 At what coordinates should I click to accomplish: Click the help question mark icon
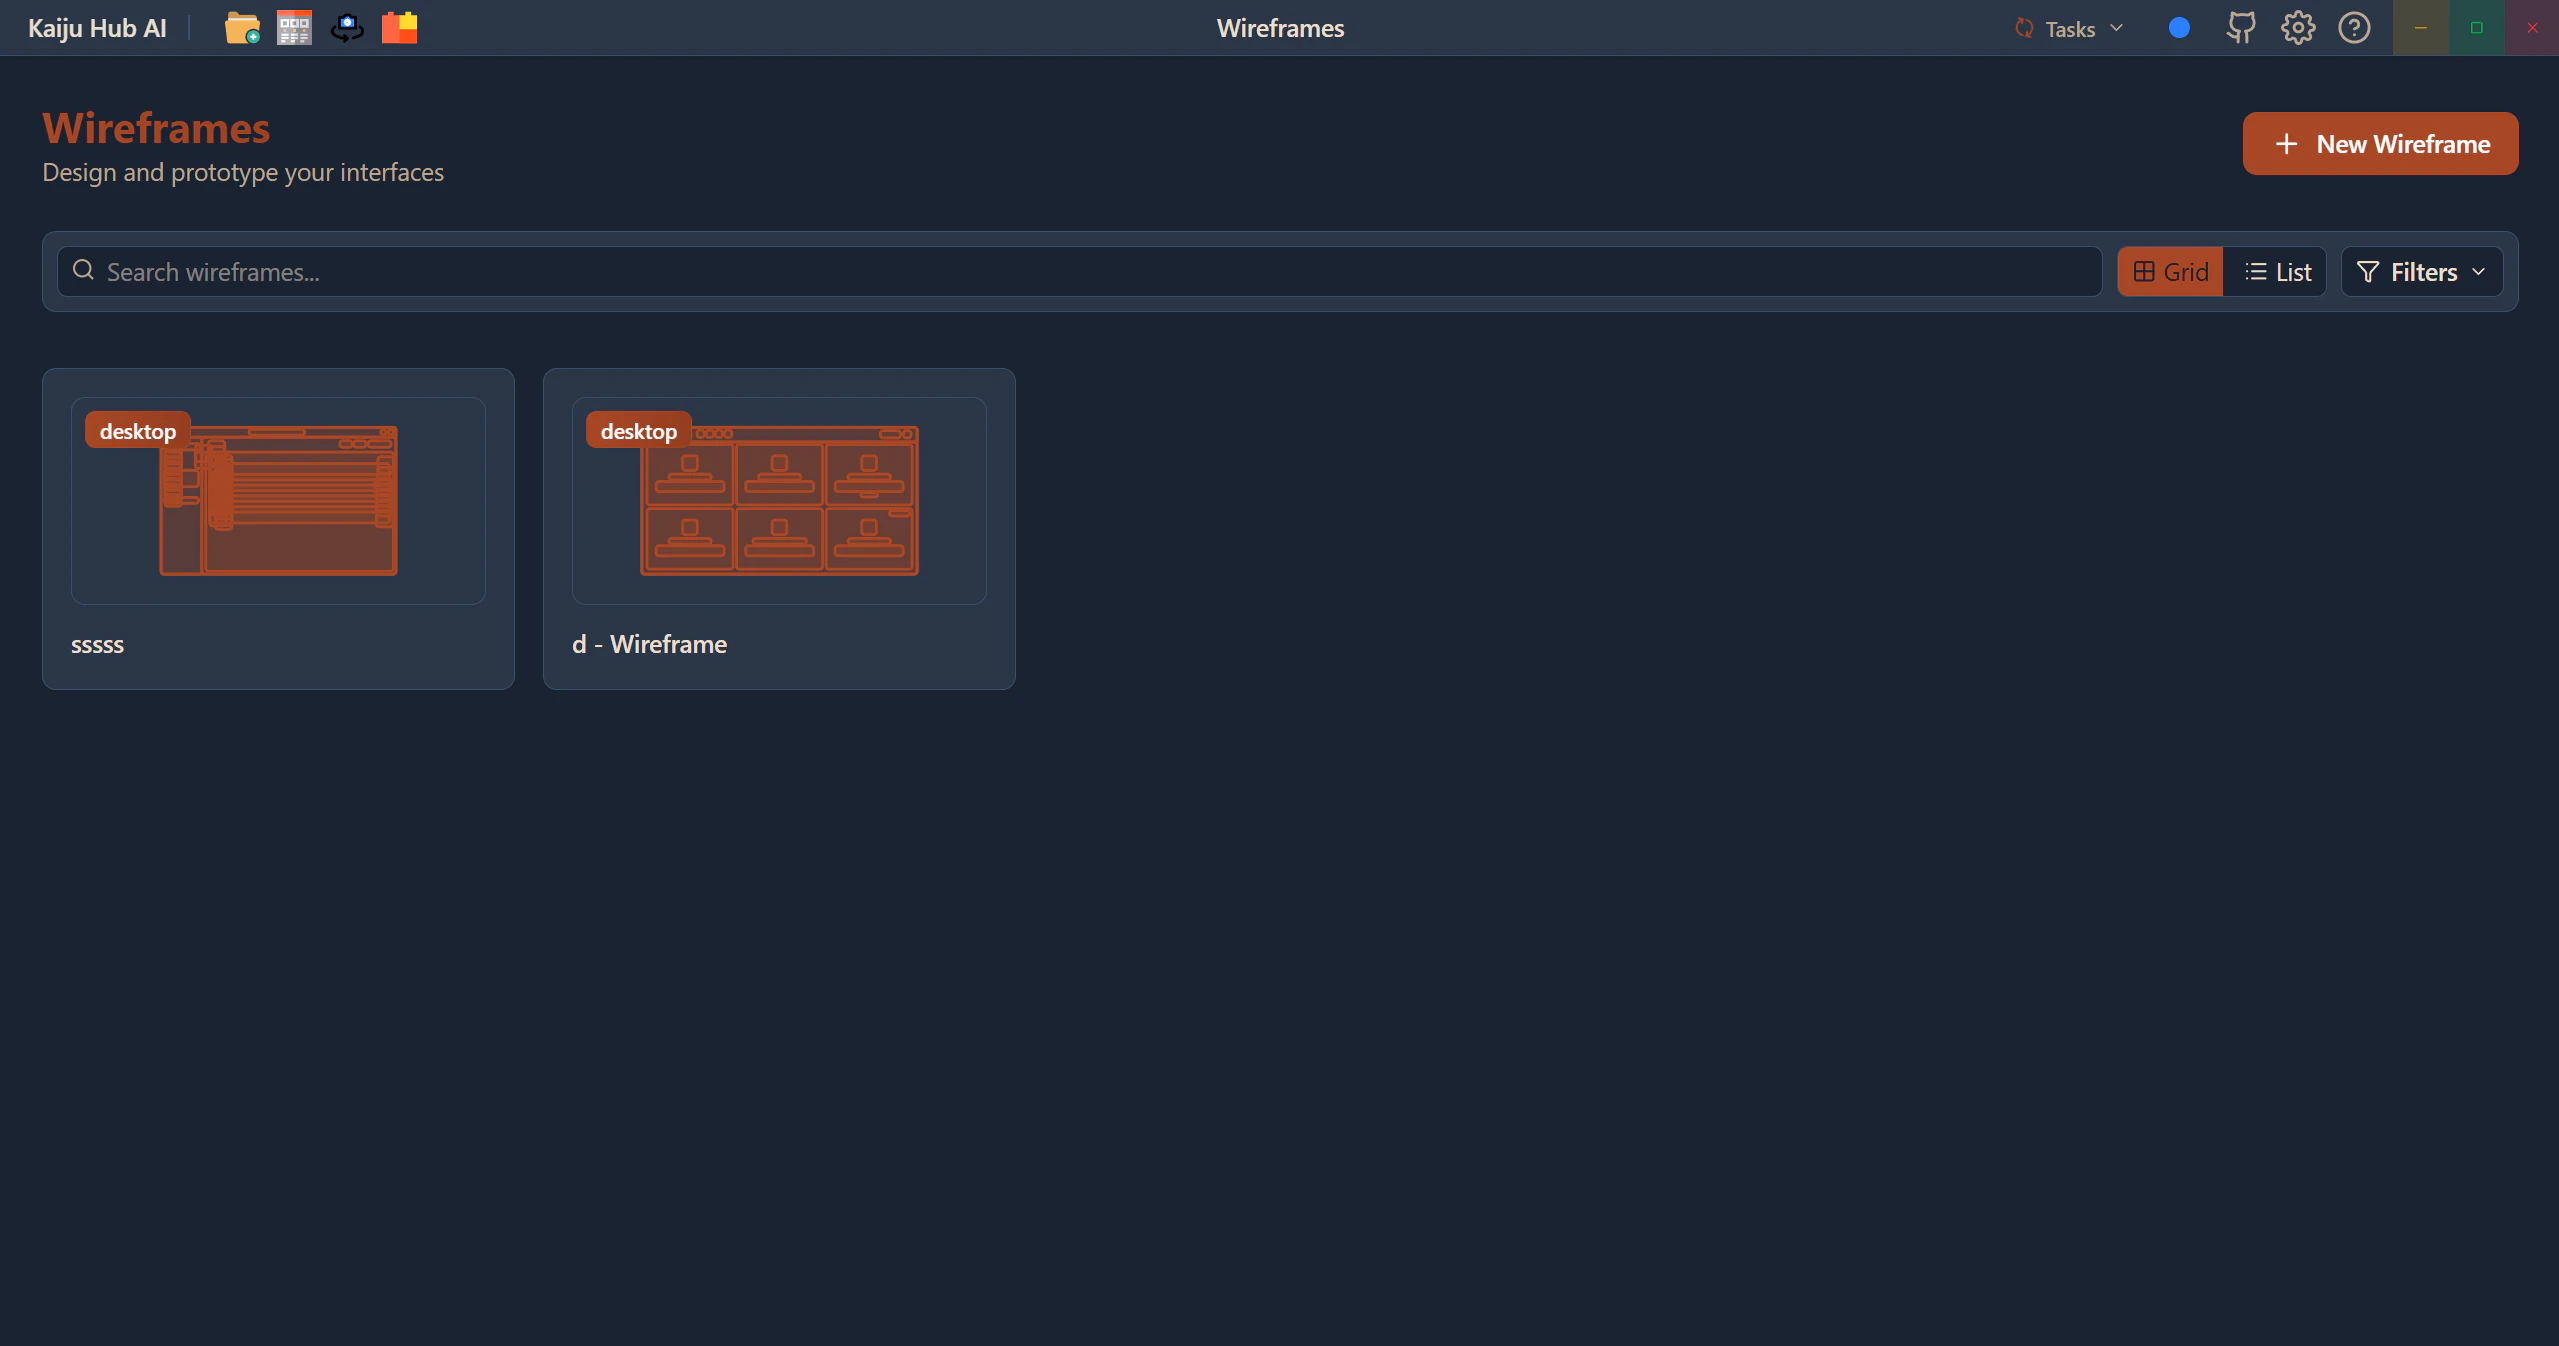tap(2354, 28)
